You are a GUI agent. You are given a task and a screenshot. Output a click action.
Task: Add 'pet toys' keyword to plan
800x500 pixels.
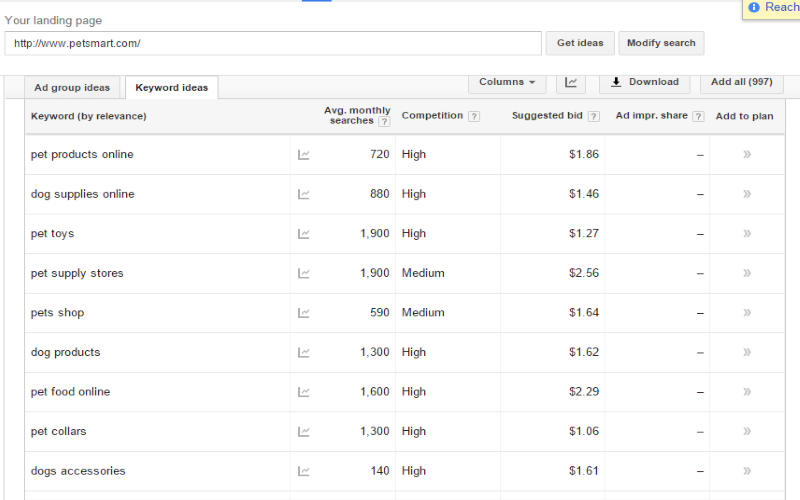tap(747, 233)
